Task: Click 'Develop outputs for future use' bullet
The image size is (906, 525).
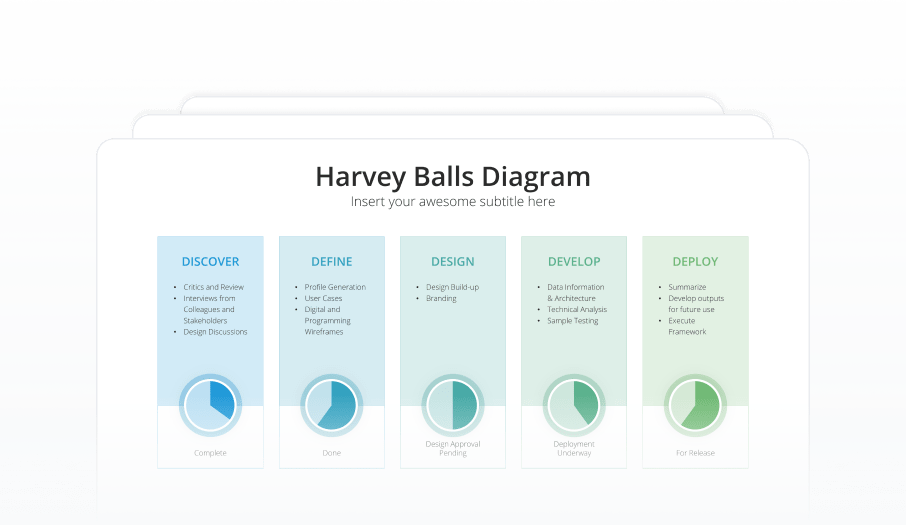Action: tap(696, 304)
